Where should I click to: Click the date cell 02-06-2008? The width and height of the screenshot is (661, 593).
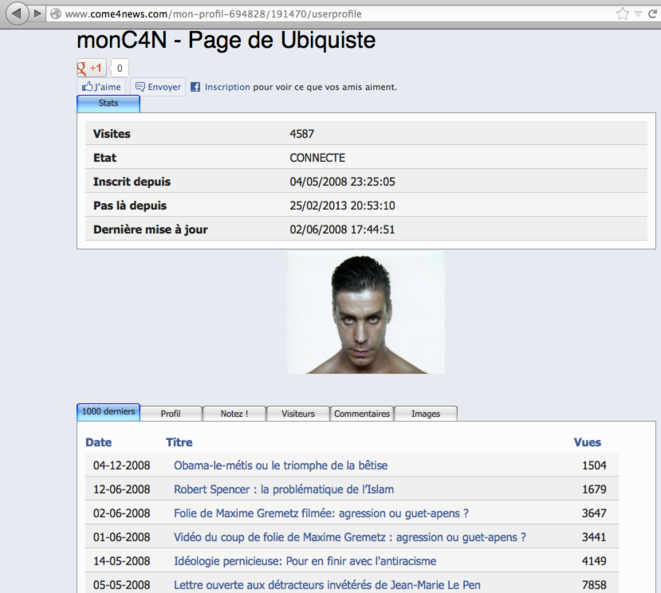(122, 513)
